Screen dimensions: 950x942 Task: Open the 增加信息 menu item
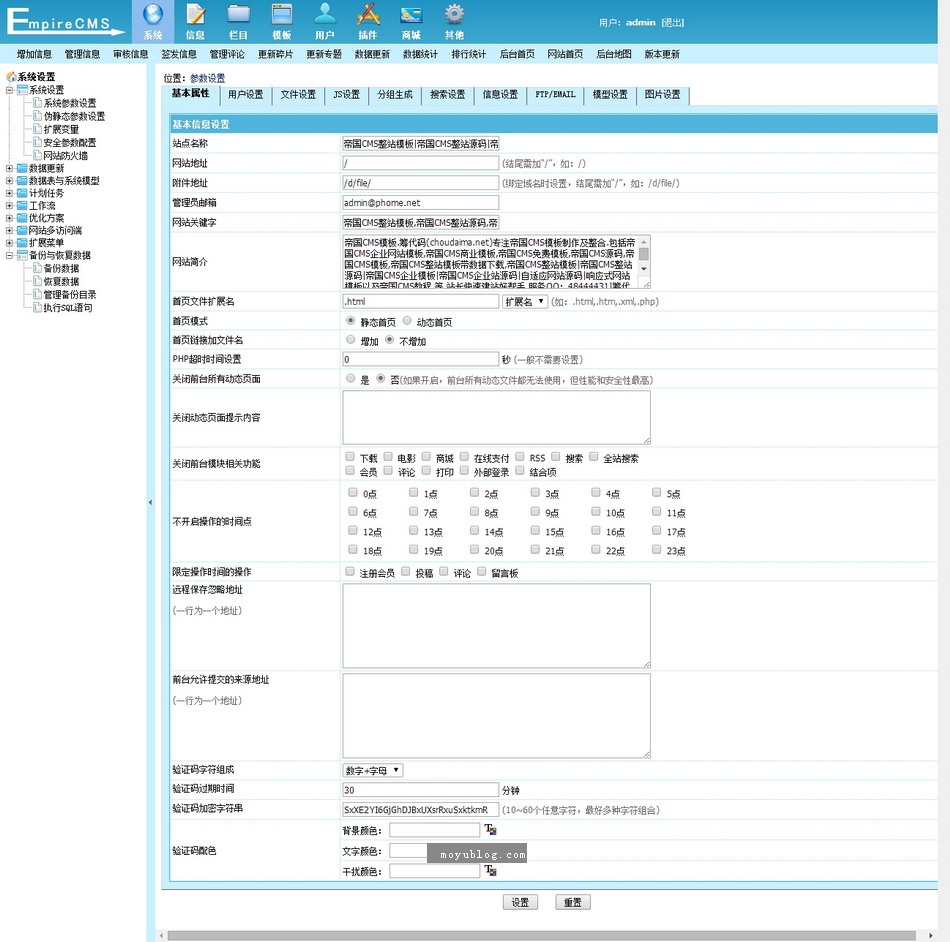click(x=34, y=54)
